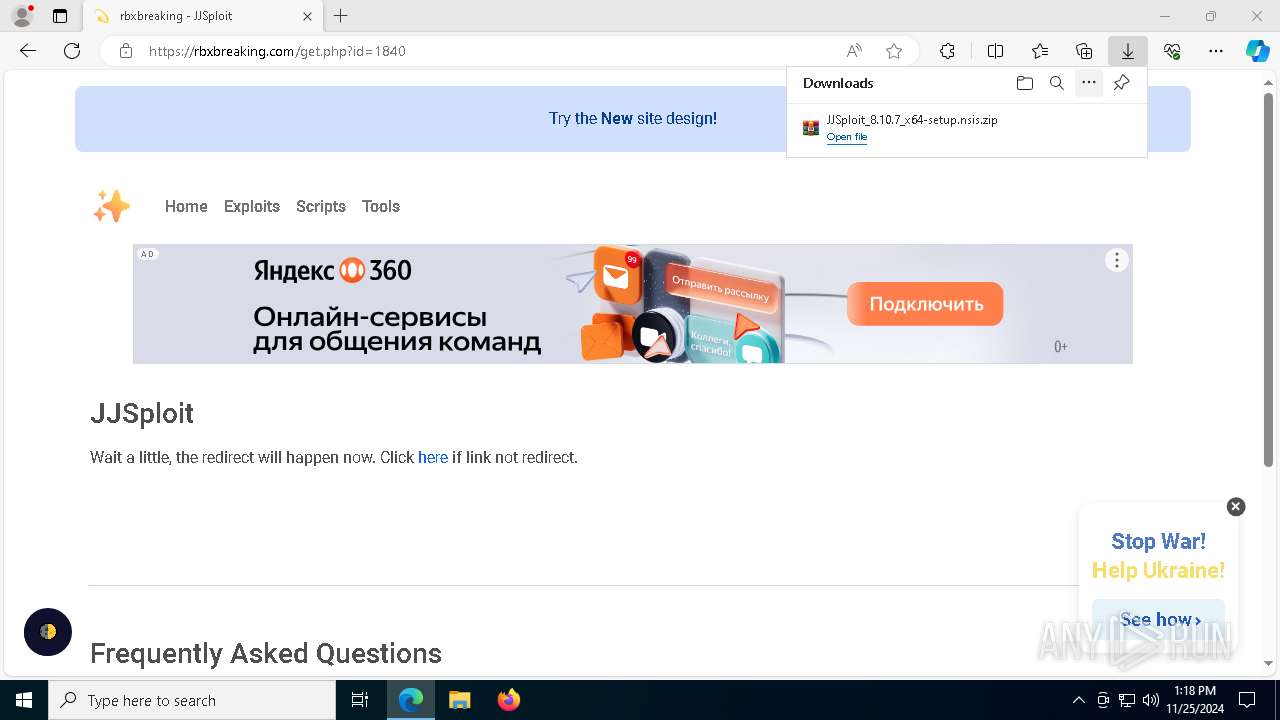Open the Extensions puzzle icon
Screen dimensions: 1280x720
tap(947, 51)
